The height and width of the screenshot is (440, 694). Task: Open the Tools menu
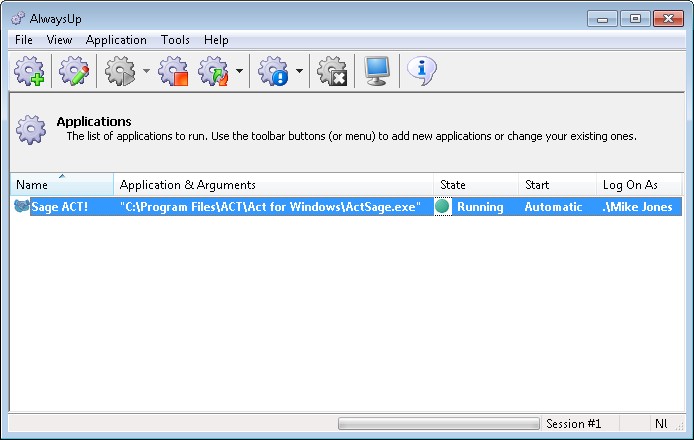coord(175,40)
